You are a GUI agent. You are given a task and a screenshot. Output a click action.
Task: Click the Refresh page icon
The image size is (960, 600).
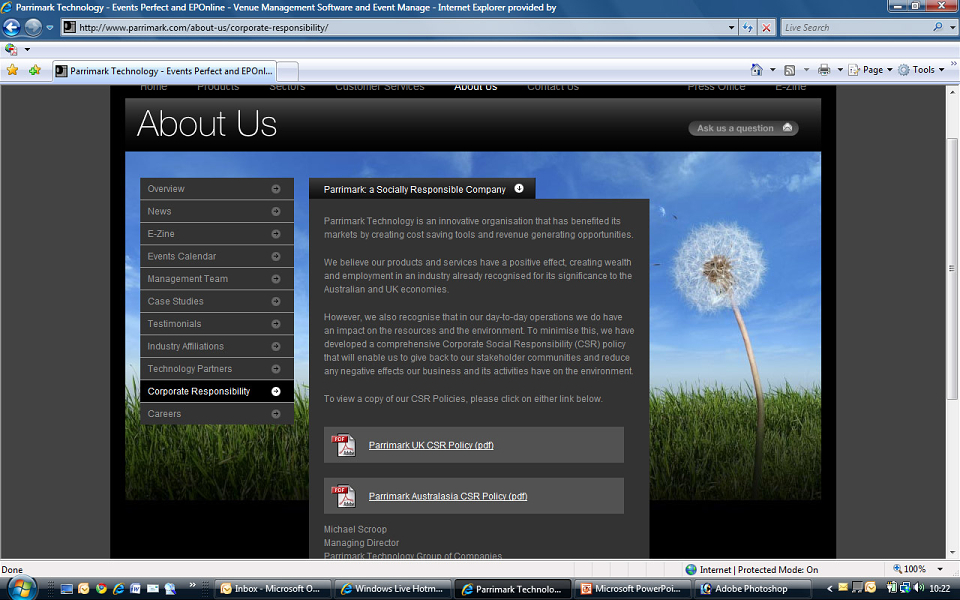click(748, 28)
